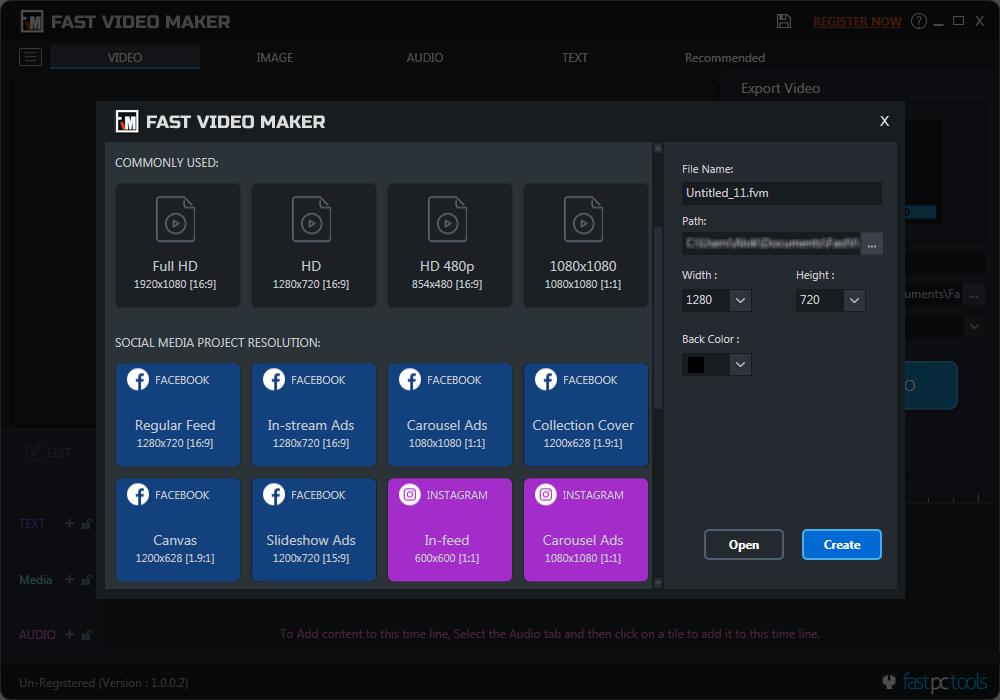Lock the Media track
1000x700 pixels.
click(87, 580)
